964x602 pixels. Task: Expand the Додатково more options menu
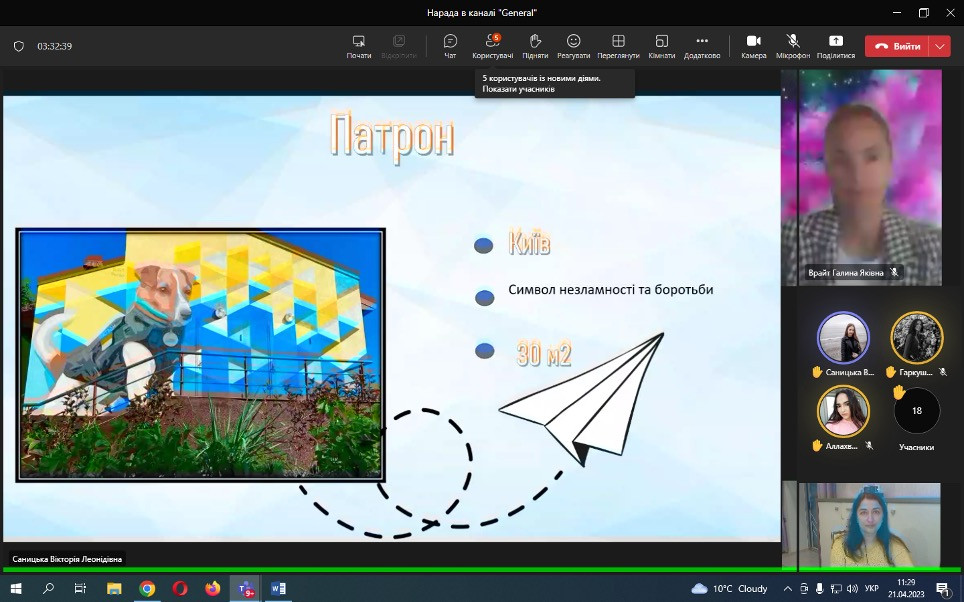pyautogui.click(x=702, y=45)
